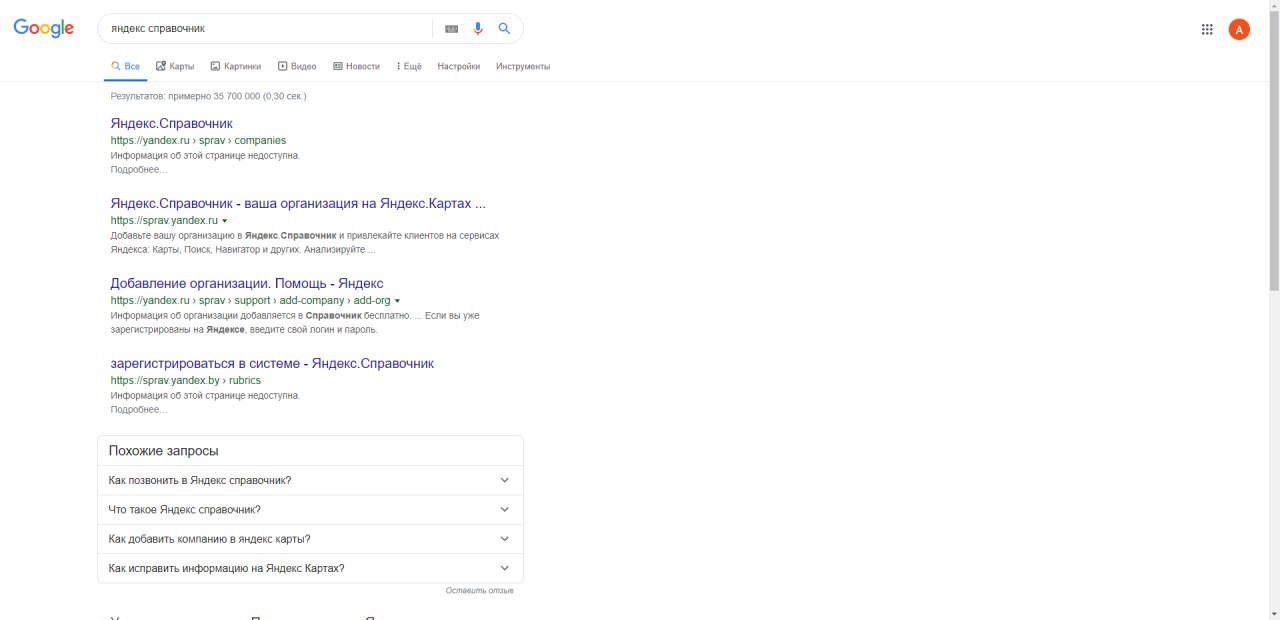Viewport: 1280px width, 620px height.
Task: Open the dropdown arrow after 'add-org' URL
Action: tap(398, 300)
